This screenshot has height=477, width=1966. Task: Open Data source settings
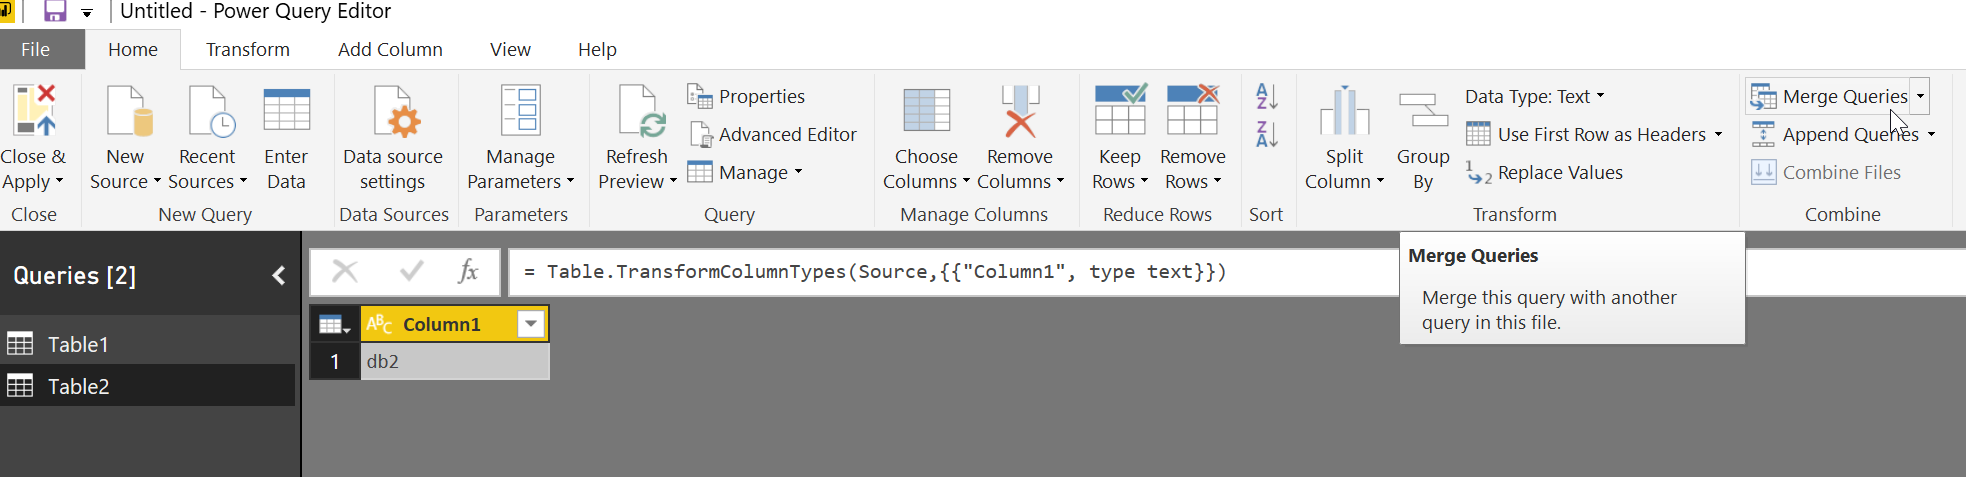click(x=392, y=138)
